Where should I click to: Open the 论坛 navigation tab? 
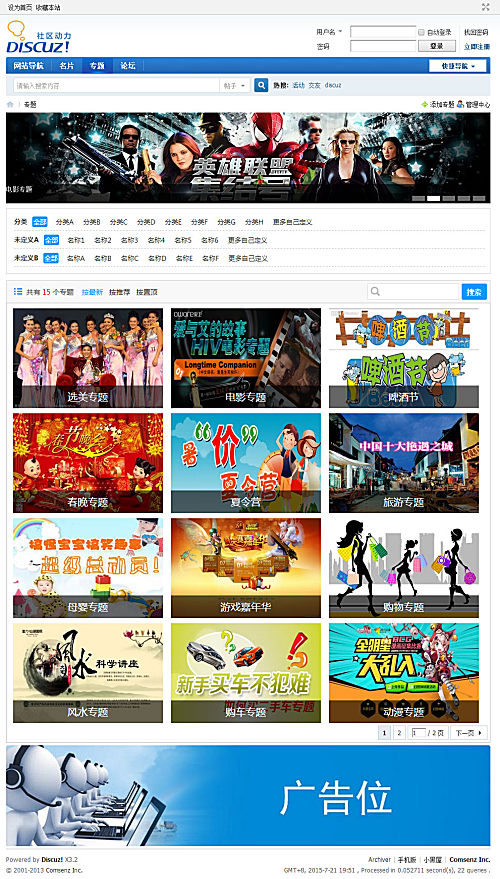click(128, 66)
